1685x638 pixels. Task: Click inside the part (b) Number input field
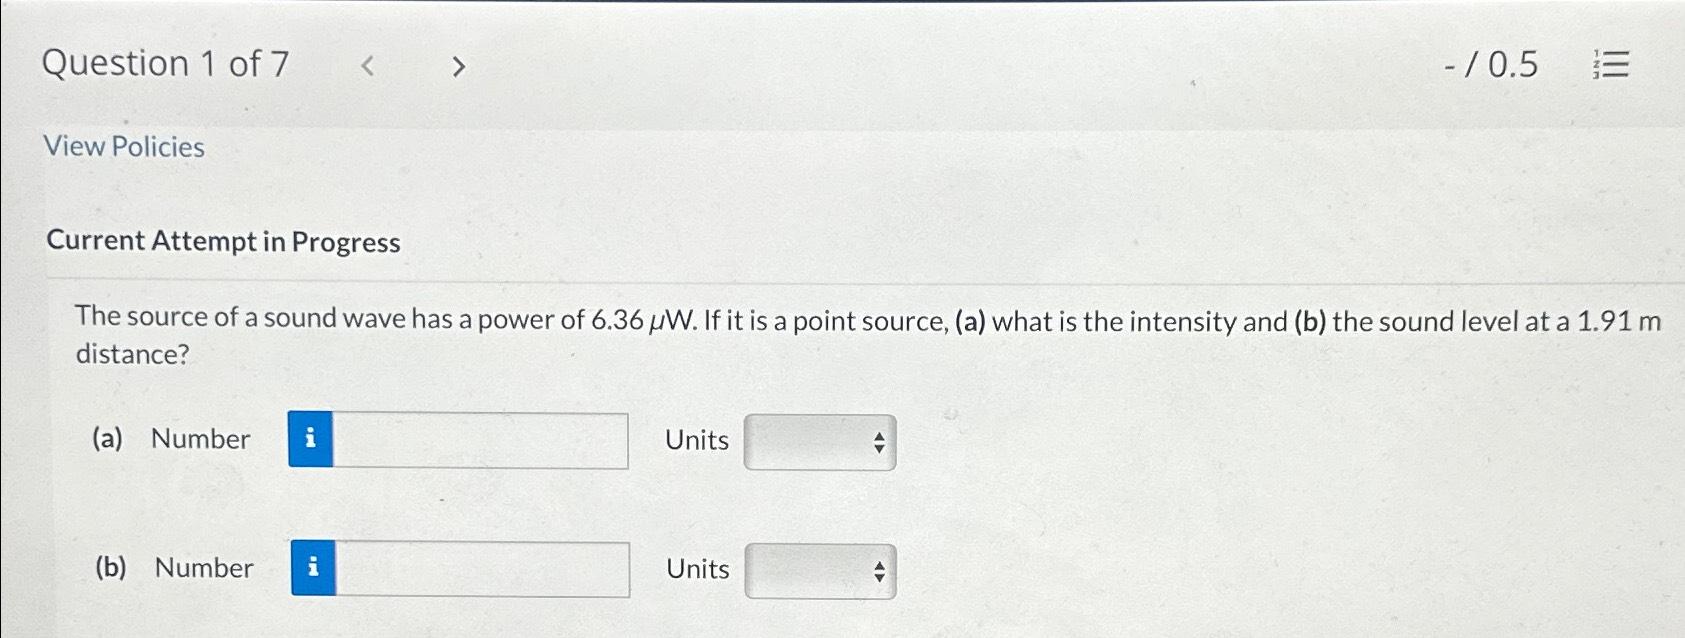click(480, 568)
